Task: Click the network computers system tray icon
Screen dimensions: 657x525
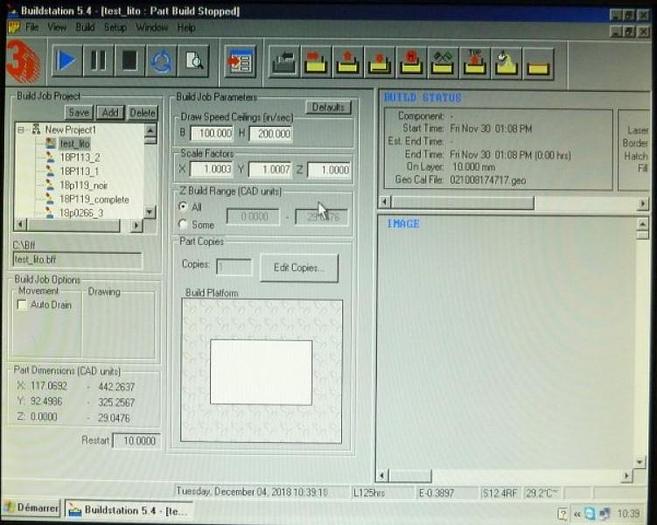Action: pos(604,513)
